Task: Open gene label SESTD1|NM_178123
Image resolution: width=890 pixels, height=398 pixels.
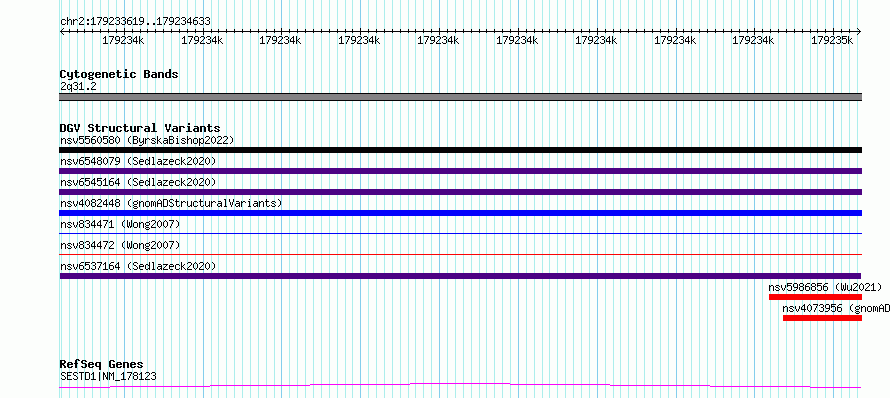Action: 108,376
